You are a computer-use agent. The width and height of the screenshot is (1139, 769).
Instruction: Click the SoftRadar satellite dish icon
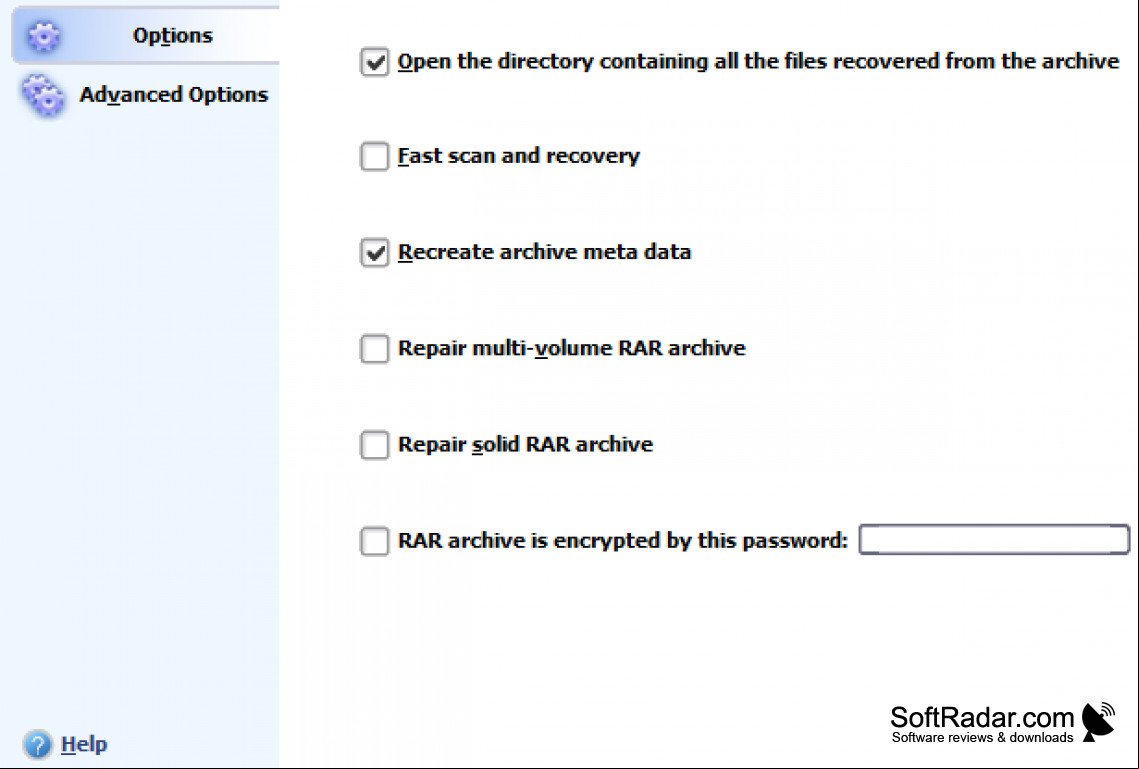1098,722
